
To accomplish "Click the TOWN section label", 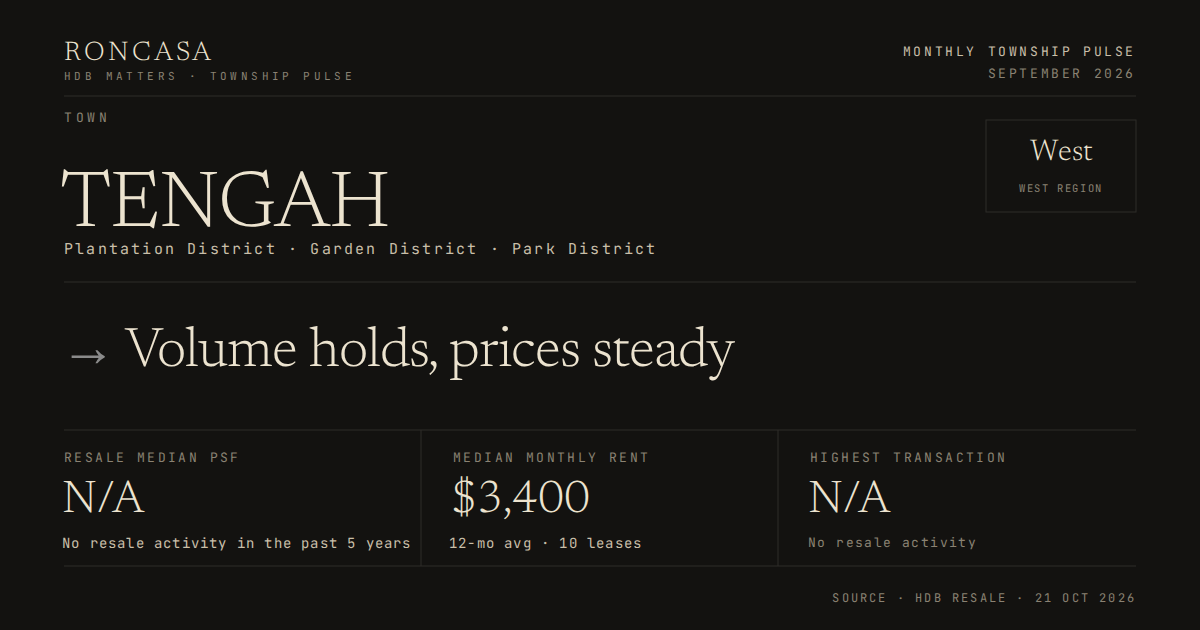I will 86,117.
